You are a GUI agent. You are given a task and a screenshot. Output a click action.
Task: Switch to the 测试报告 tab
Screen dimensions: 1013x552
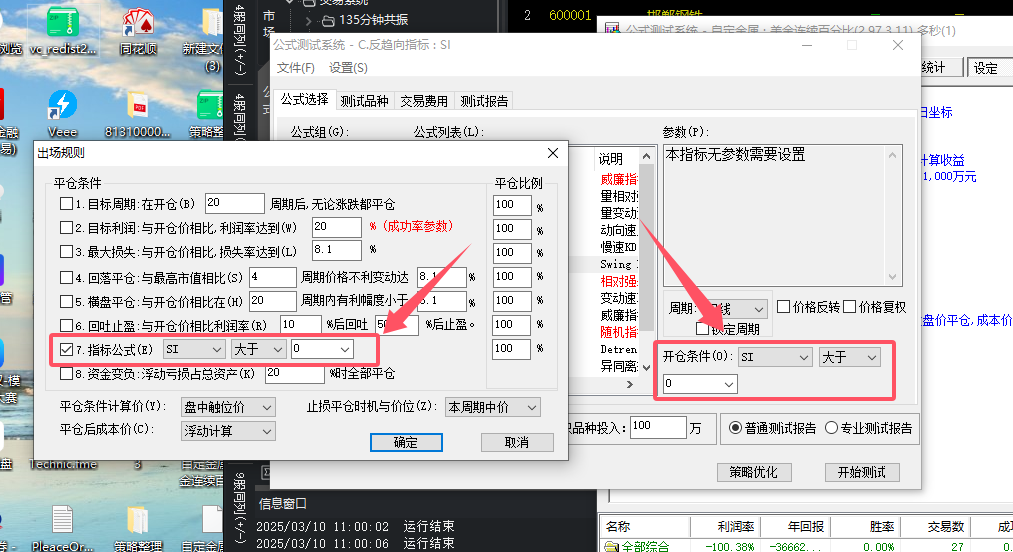tap(485, 101)
